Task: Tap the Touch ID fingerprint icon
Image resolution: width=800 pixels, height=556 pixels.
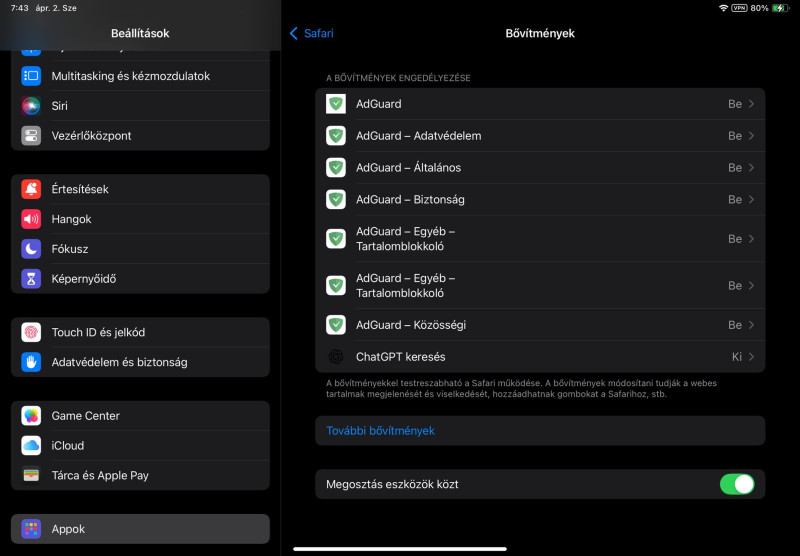Action: (31, 332)
